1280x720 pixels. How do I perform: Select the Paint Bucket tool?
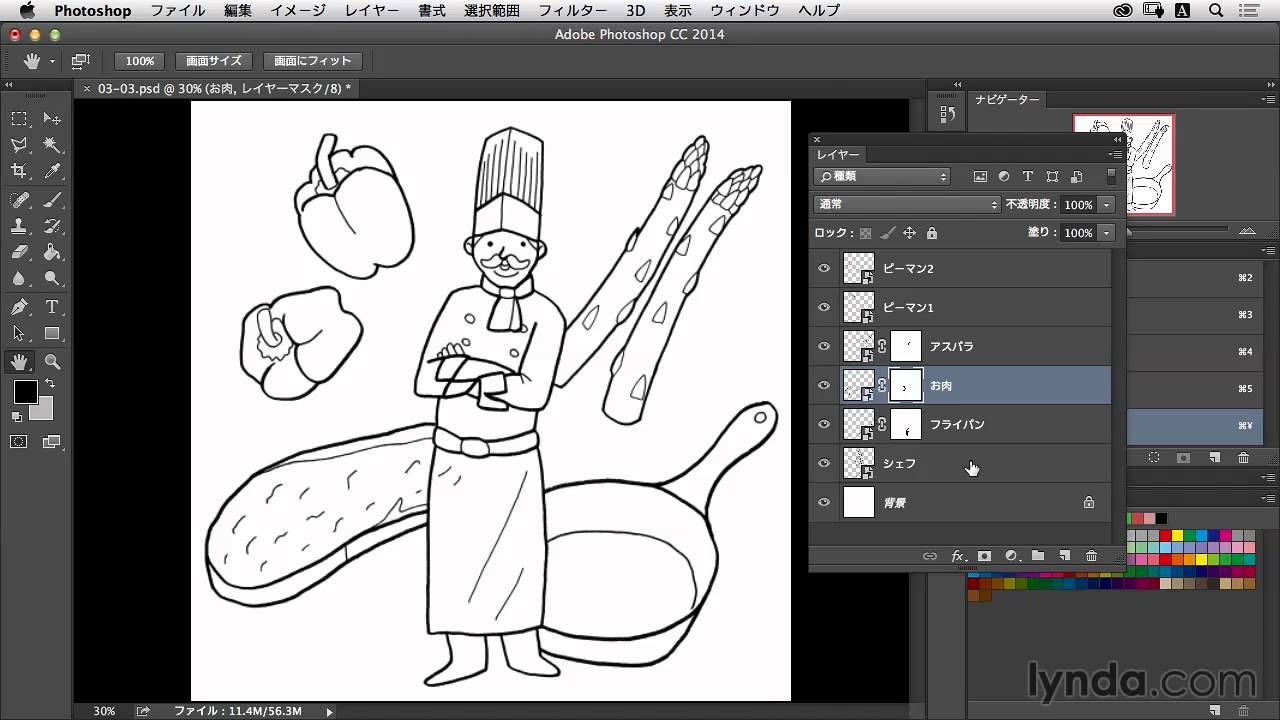point(53,252)
